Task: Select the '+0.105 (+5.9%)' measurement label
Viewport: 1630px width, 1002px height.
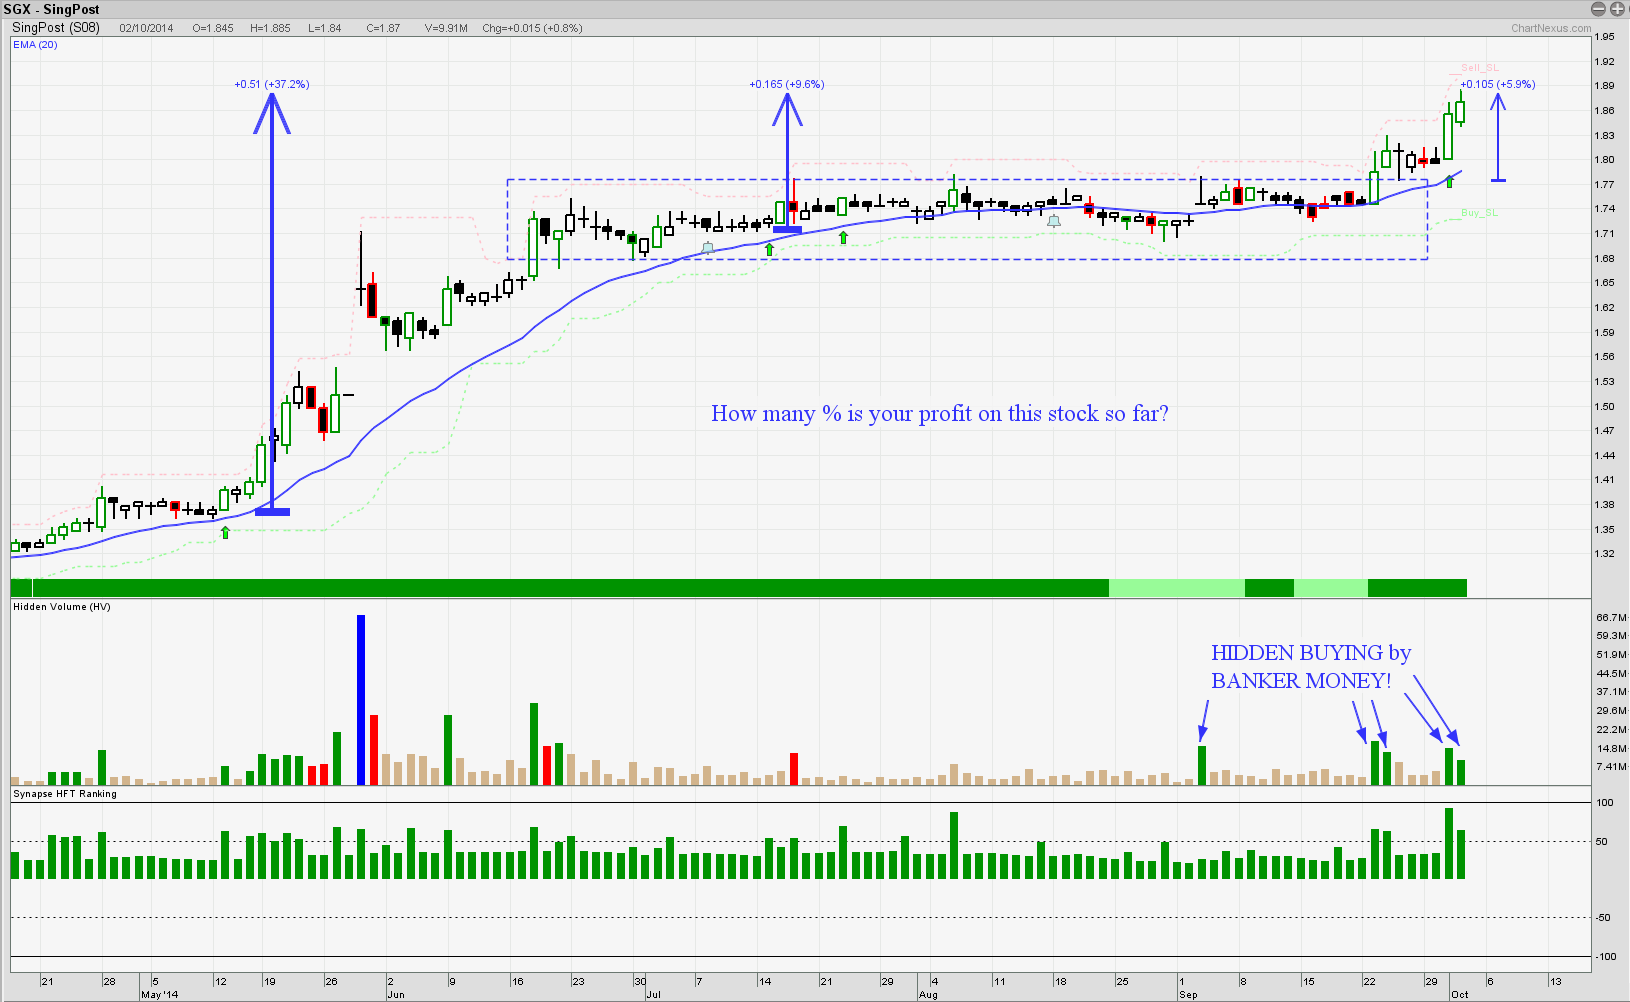Action: [1497, 84]
